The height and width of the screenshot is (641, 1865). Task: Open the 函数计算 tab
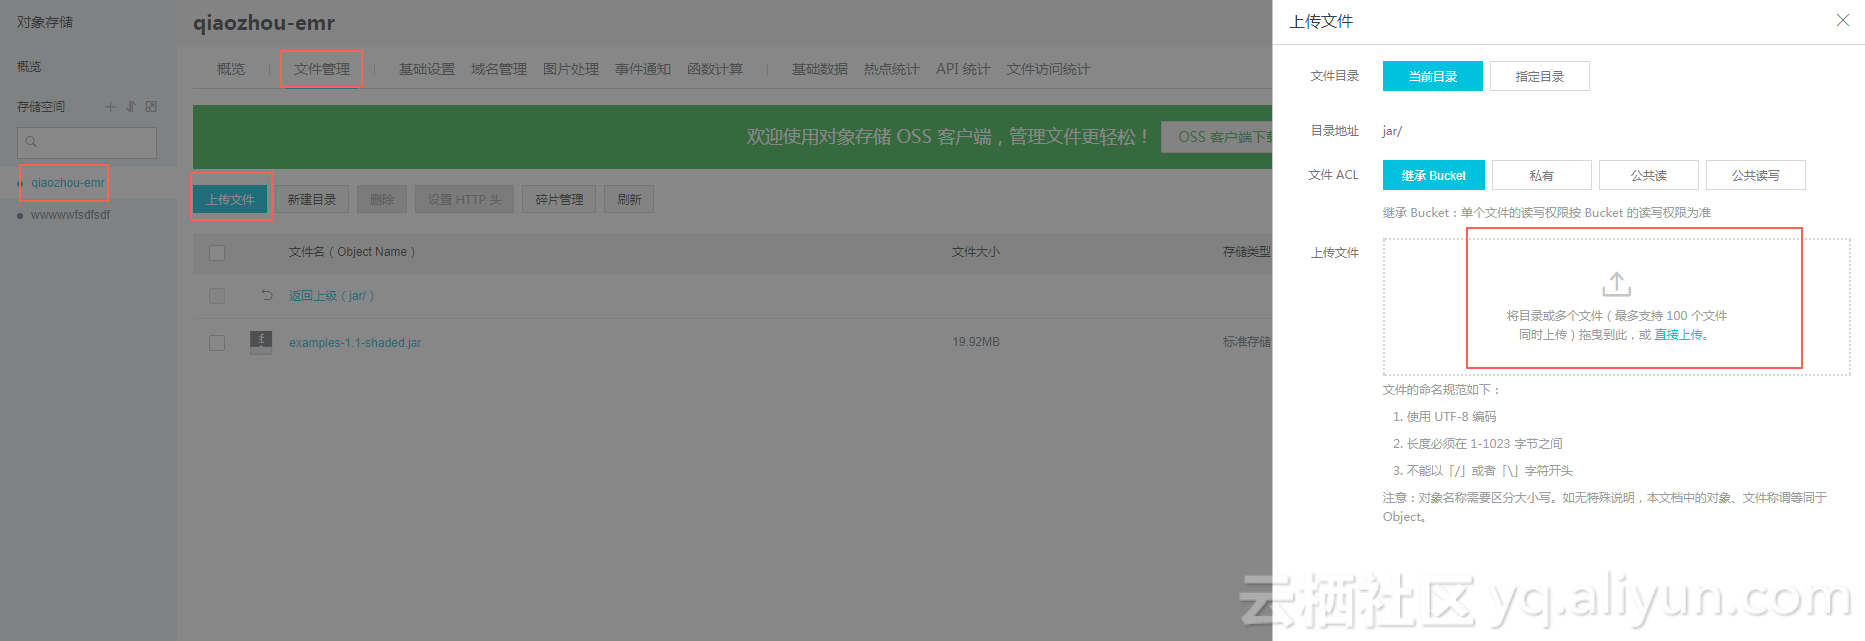tap(715, 69)
